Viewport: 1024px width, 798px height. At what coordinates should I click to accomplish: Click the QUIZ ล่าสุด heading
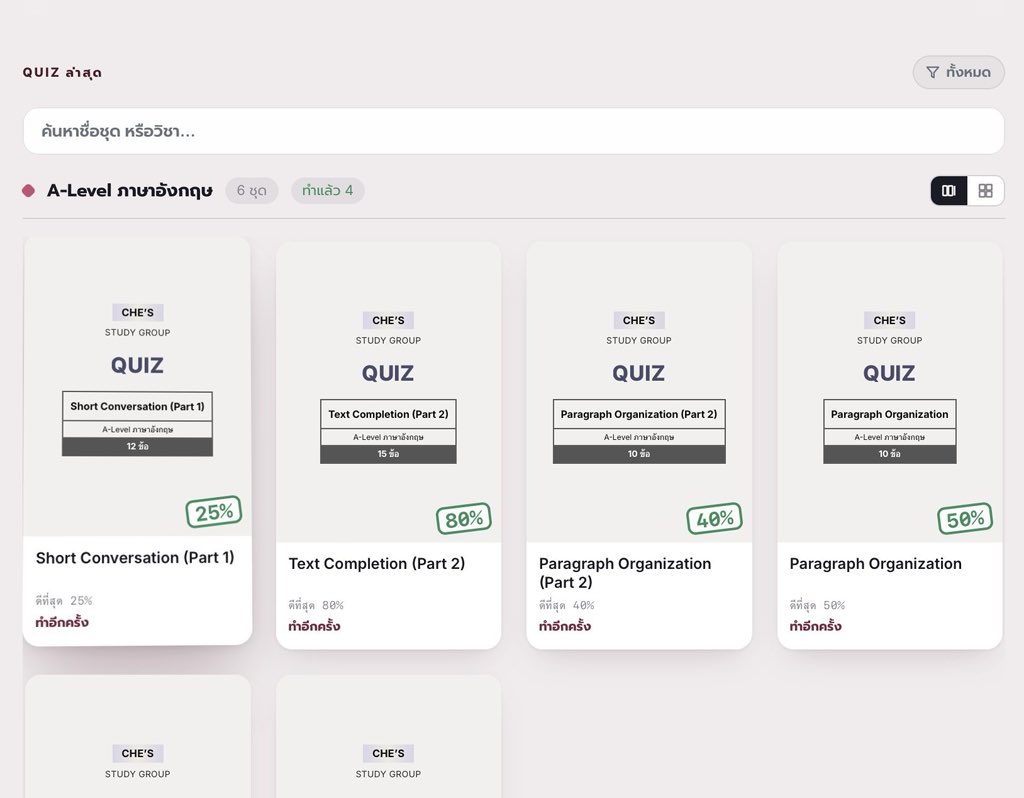62,72
